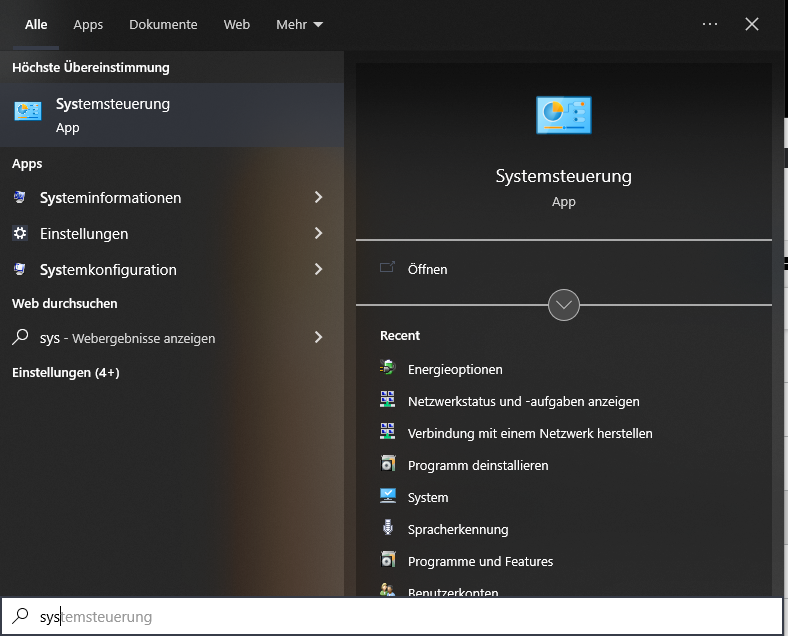
Task: Click the Programme und Features icon
Action: pos(388,561)
